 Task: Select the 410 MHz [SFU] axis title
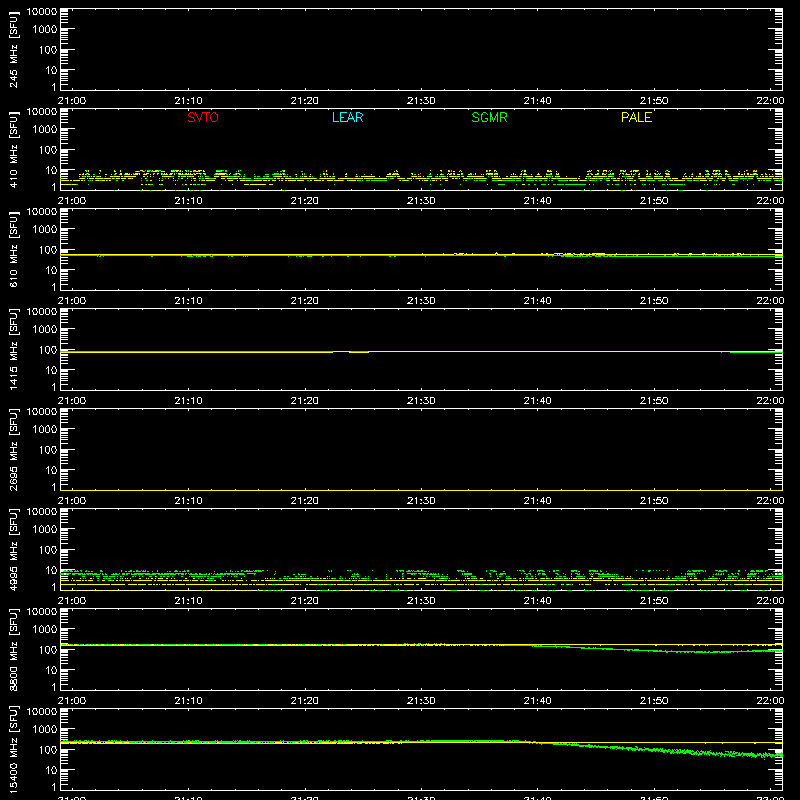click(x=14, y=149)
